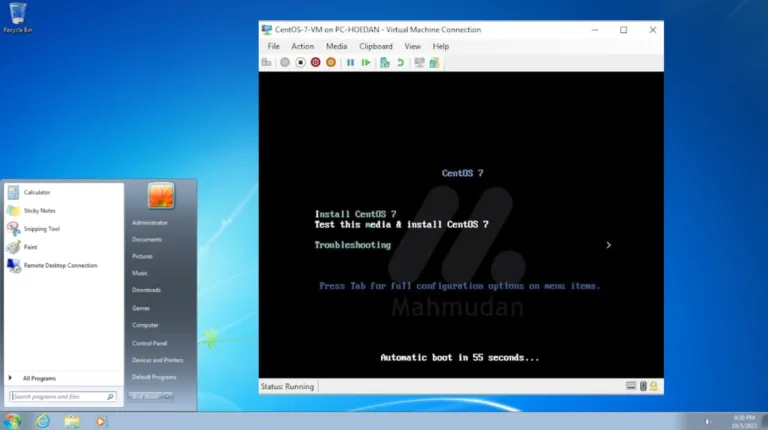The image size is (768, 430).
Task: Open Computer from Start menu
Action: tap(145, 325)
